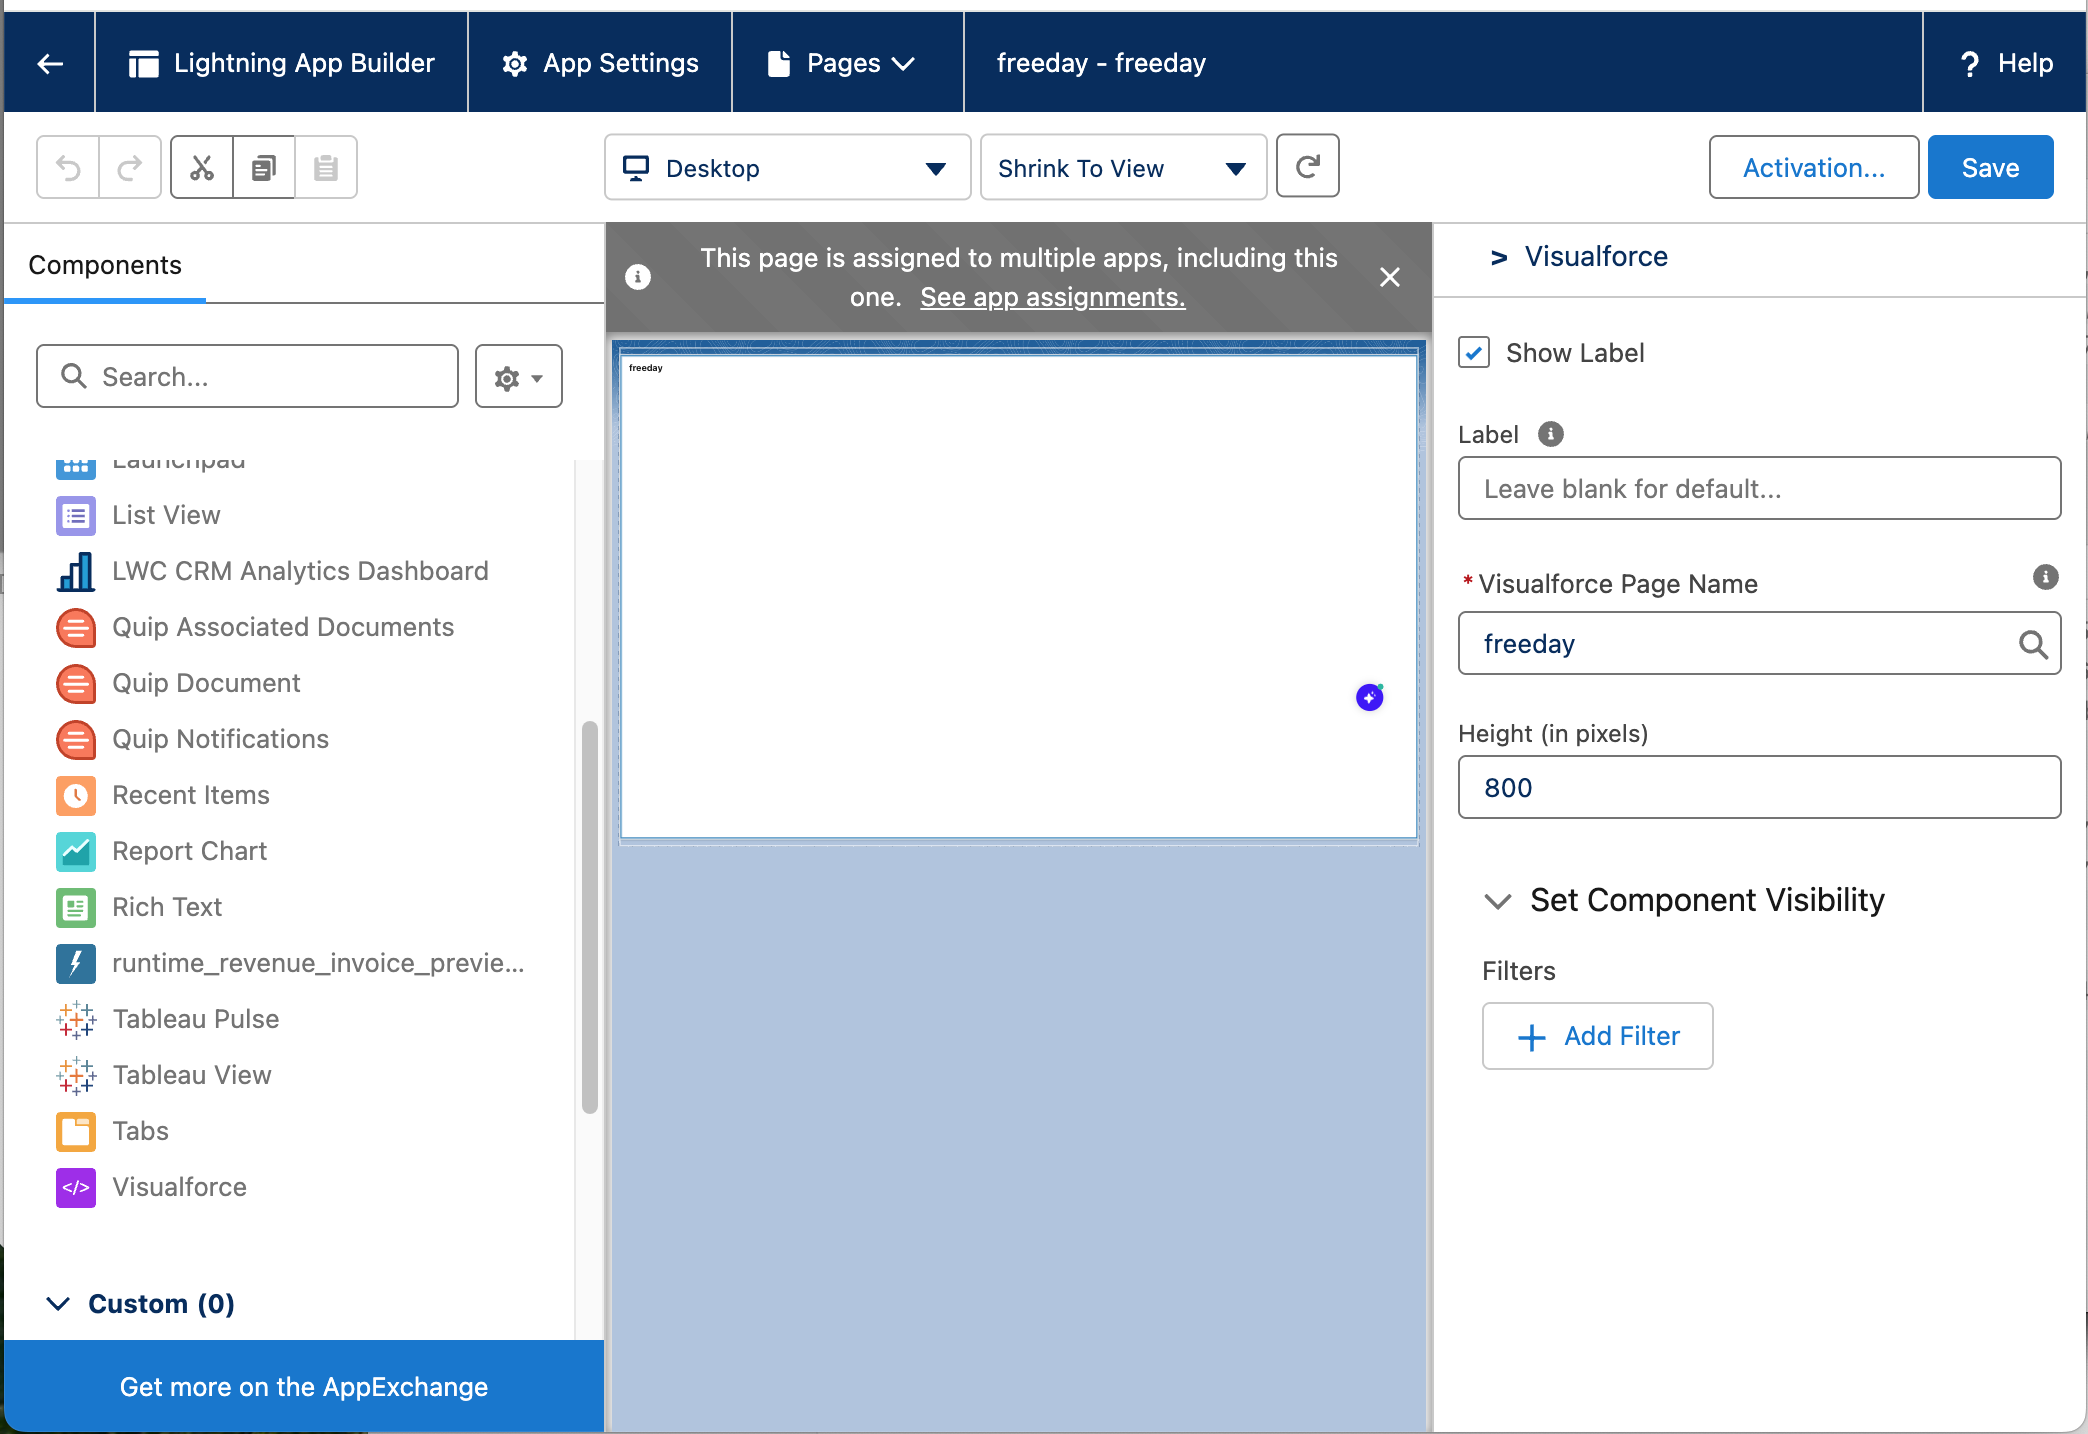Open the Pages dropdown menu

click(x=847, y=63)
